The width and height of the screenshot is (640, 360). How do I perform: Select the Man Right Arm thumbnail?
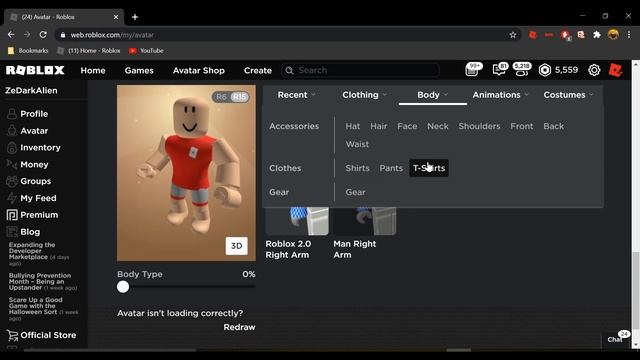(364, 221)
